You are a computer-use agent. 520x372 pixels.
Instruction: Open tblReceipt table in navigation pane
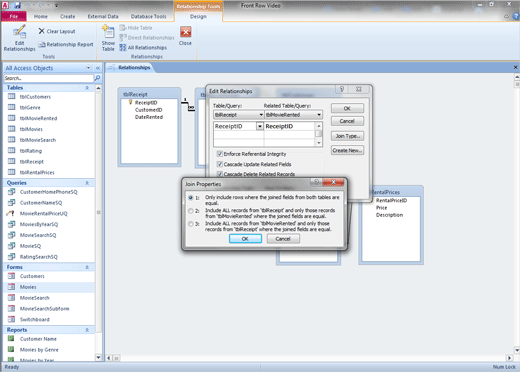point(32,162)
